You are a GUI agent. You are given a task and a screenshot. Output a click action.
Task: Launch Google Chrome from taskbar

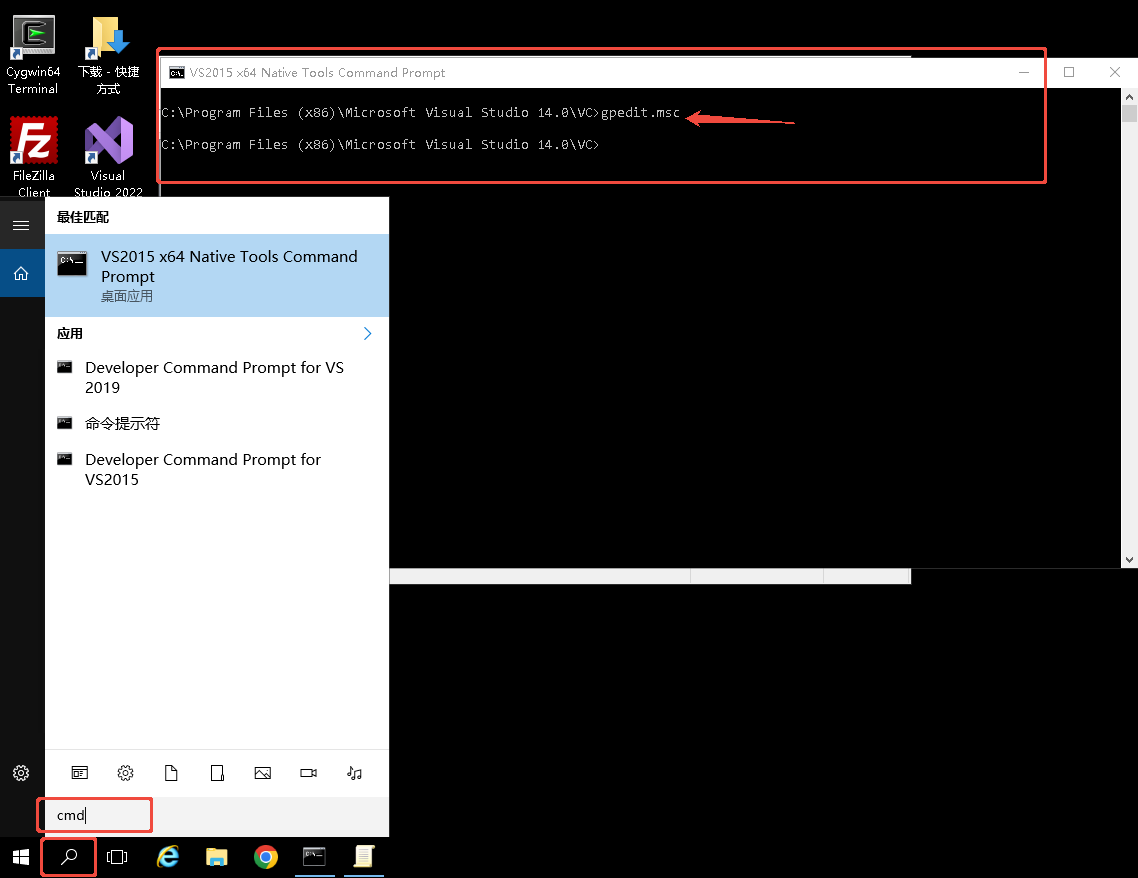click(266, 857)
